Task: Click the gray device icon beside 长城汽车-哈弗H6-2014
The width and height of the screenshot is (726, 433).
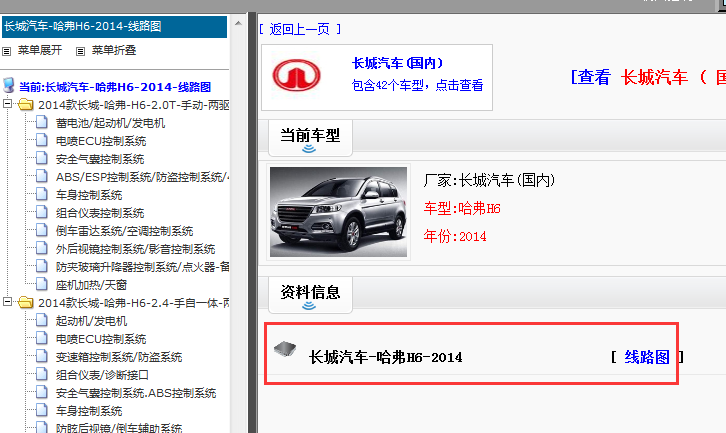Action: pos(285,348)
